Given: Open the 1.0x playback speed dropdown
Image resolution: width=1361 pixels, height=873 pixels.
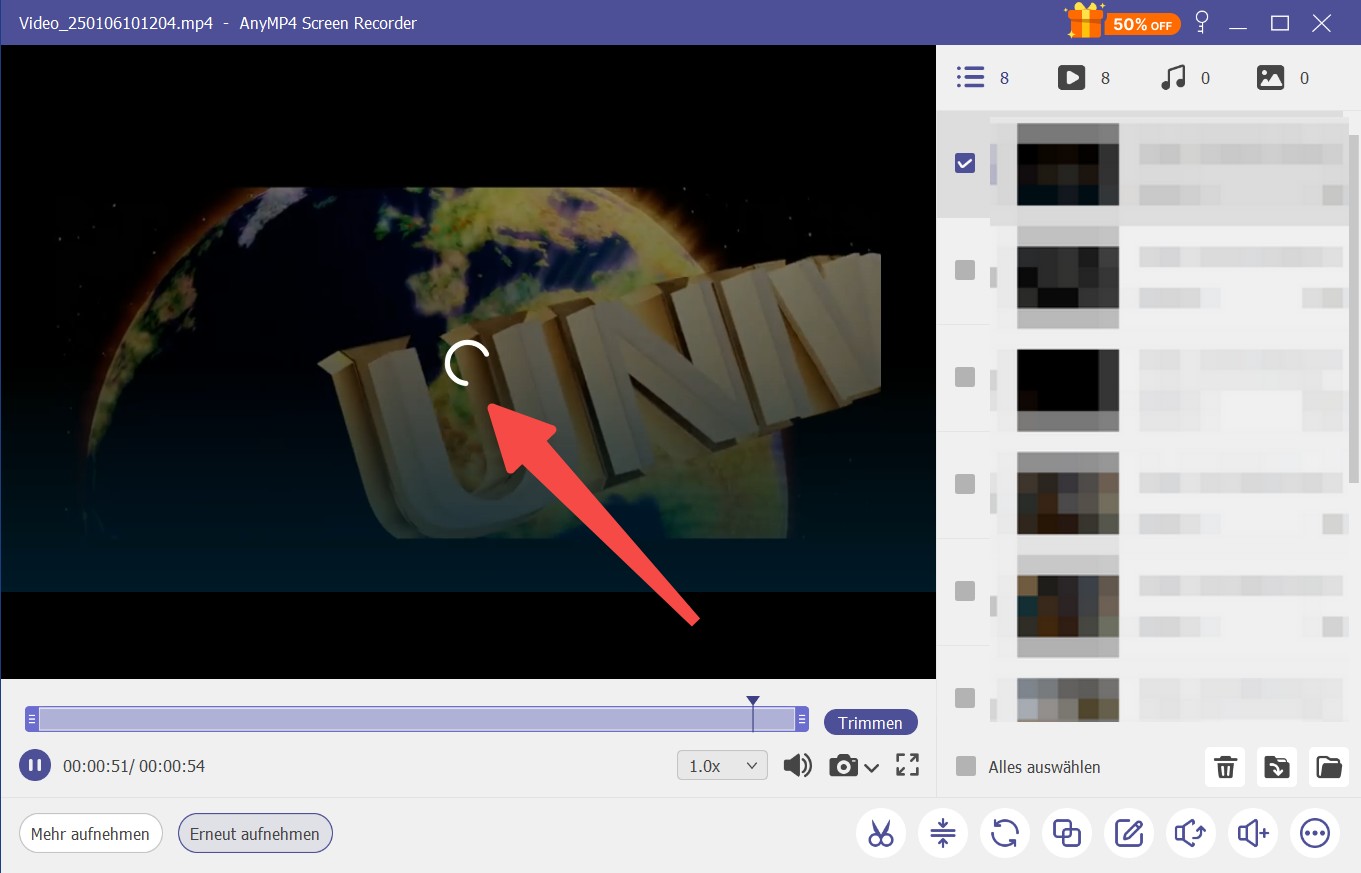Looking at the screenshot, I should [722, 765].
